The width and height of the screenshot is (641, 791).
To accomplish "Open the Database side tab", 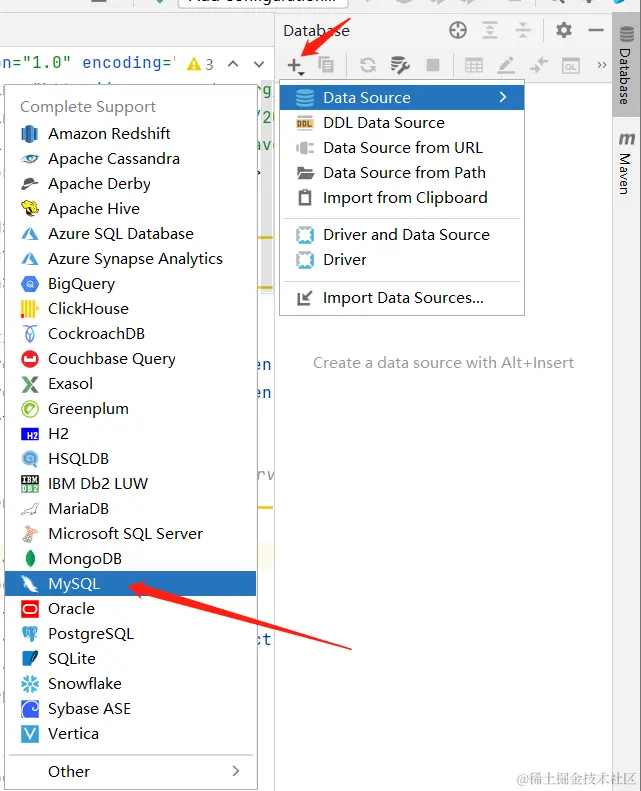I will 626,66.
